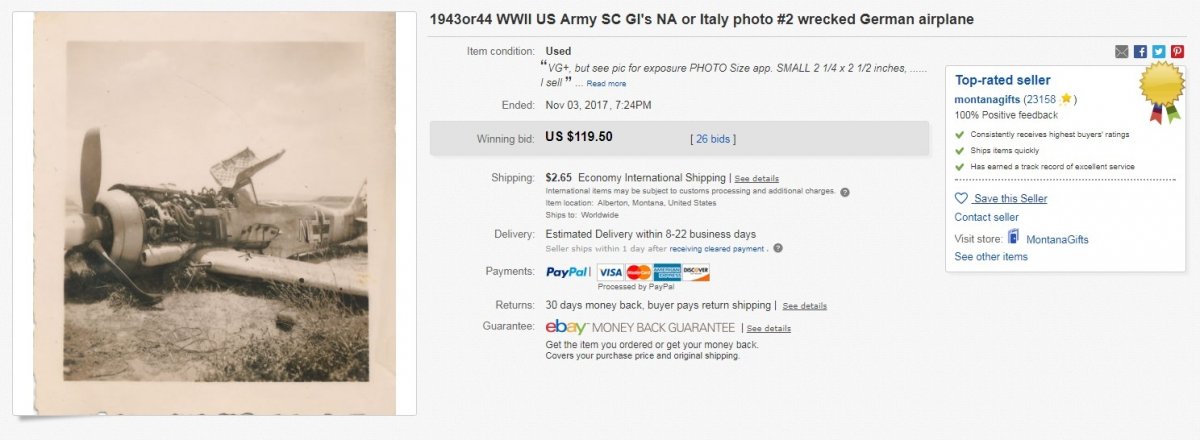This screenshot has width=1200, height=440.
Task: See details for shipping
Action: coord(757,178)
